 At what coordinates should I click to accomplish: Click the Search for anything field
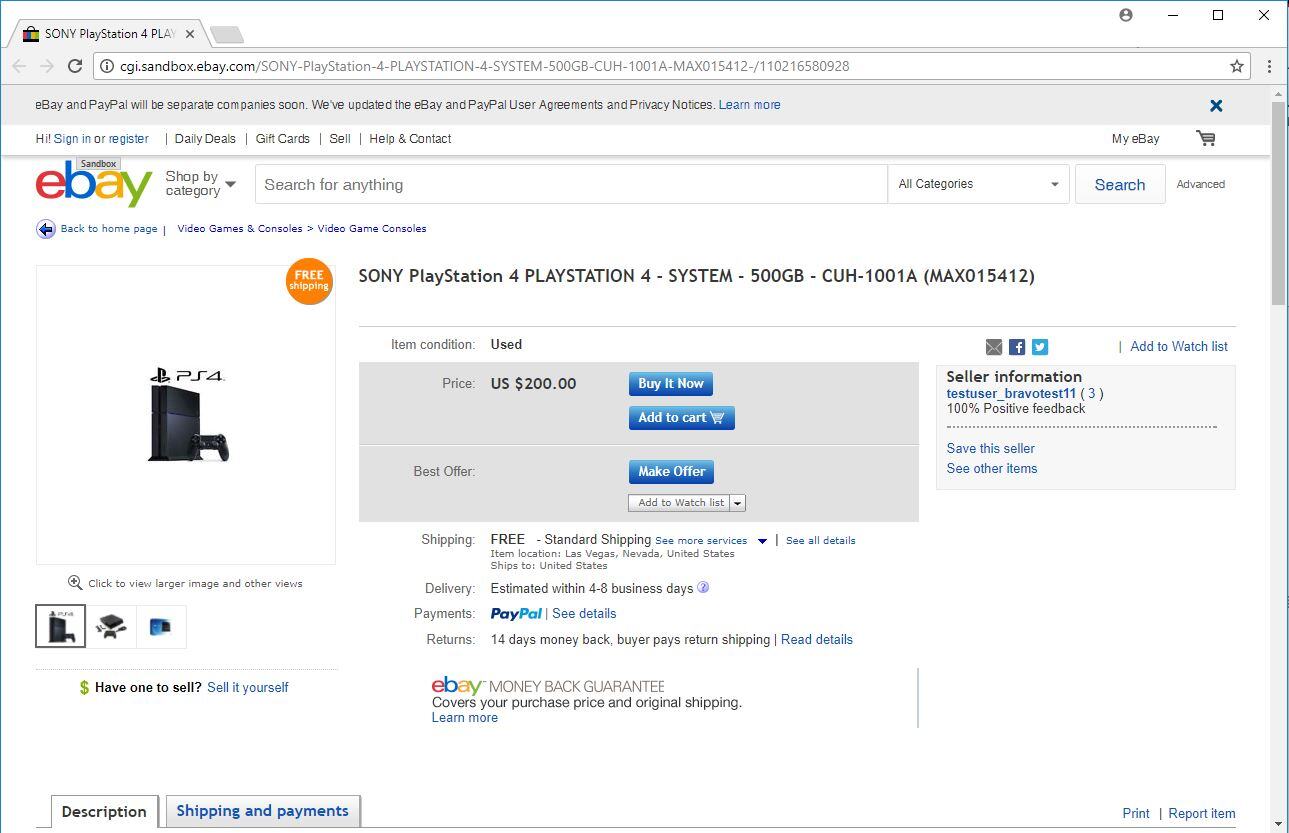coord(570,184)
